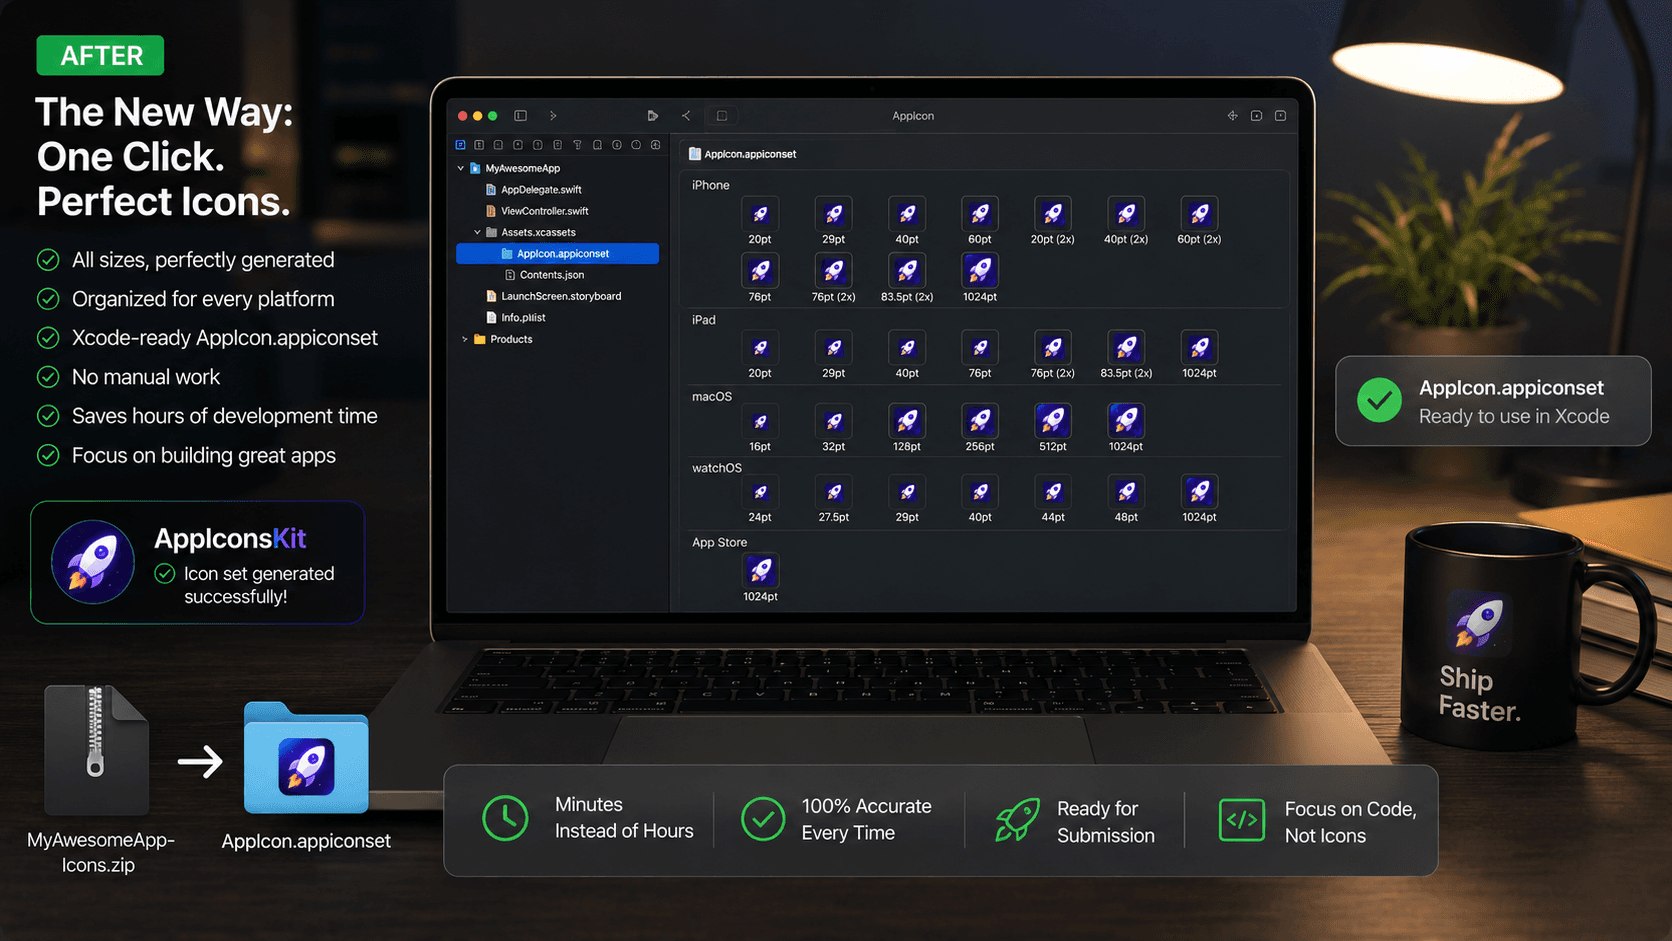Click the iPad section header
Screen dimensions: 1672x941
click(x=704, y=320)
